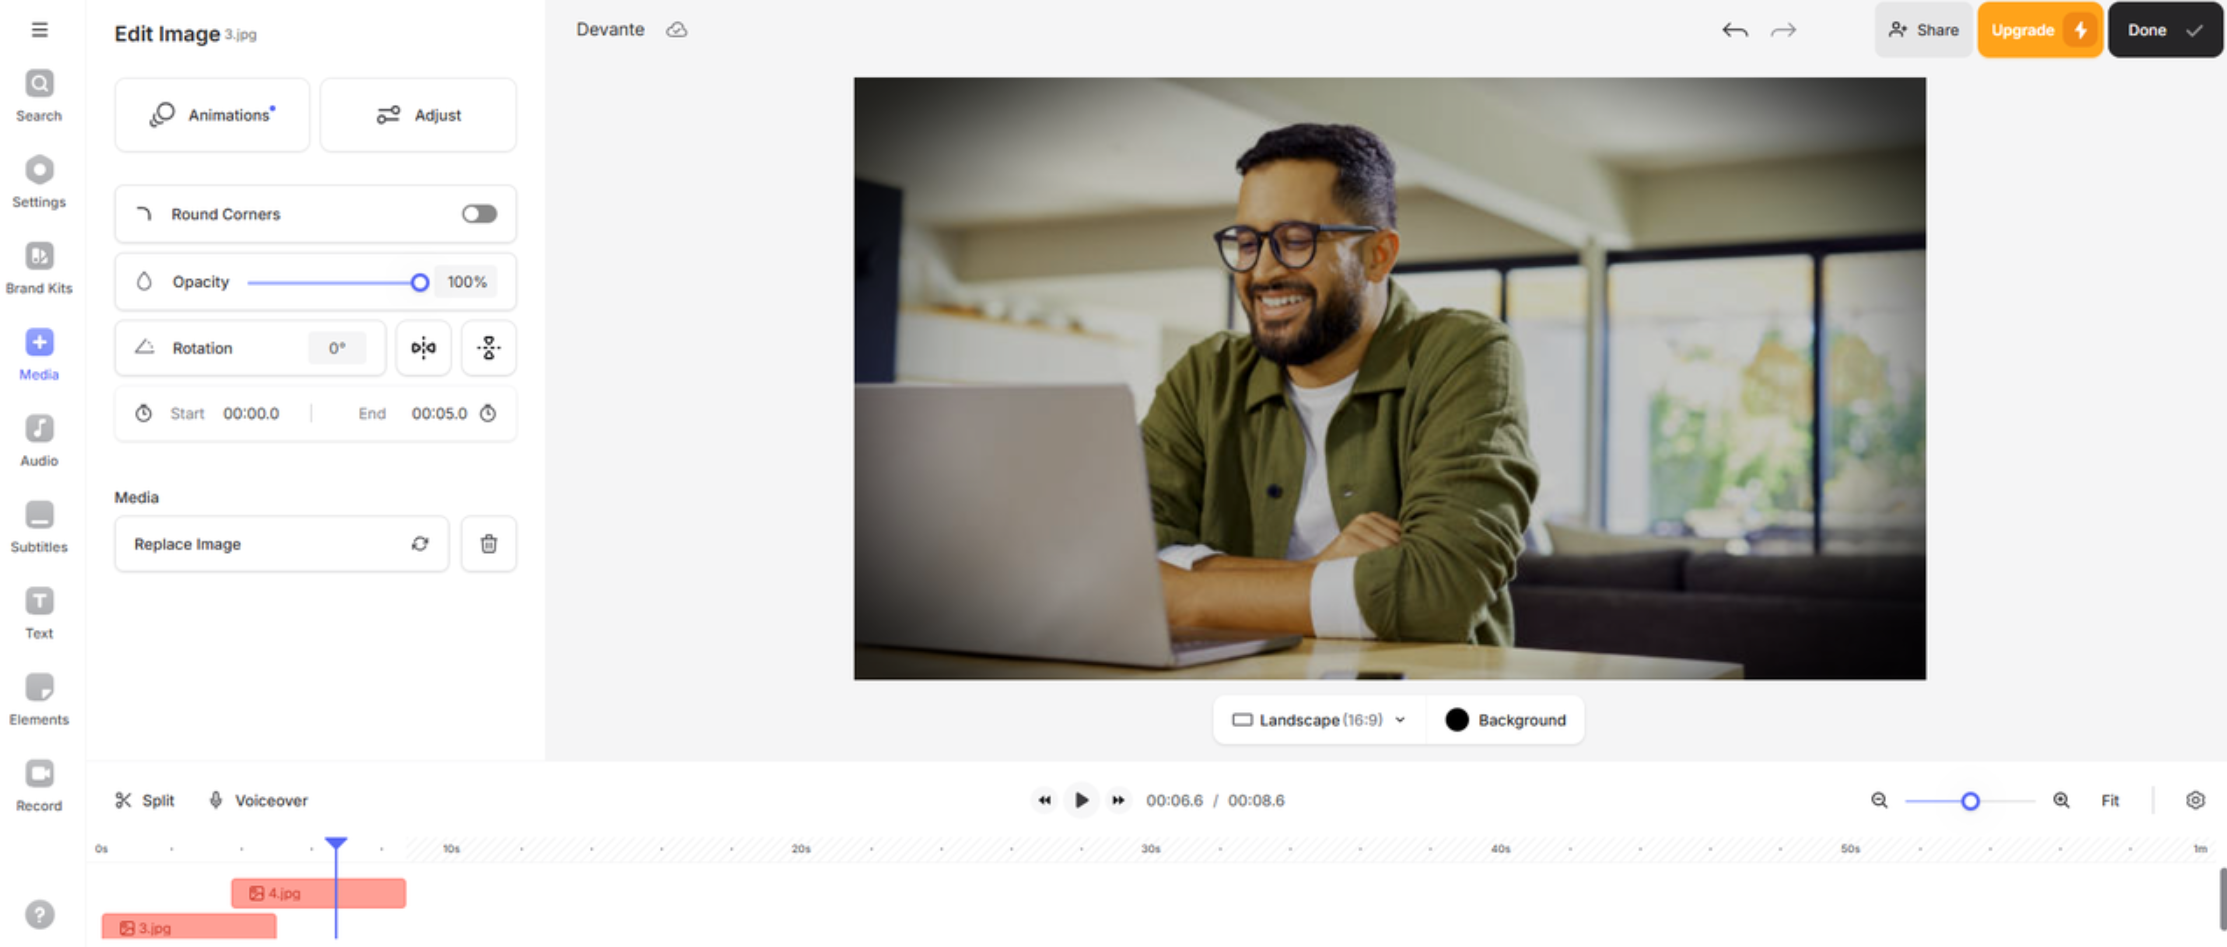This screenshot has height=947, width=2227.
Task: Open the Subtitles sidebar panel
Action: (39, 527)
